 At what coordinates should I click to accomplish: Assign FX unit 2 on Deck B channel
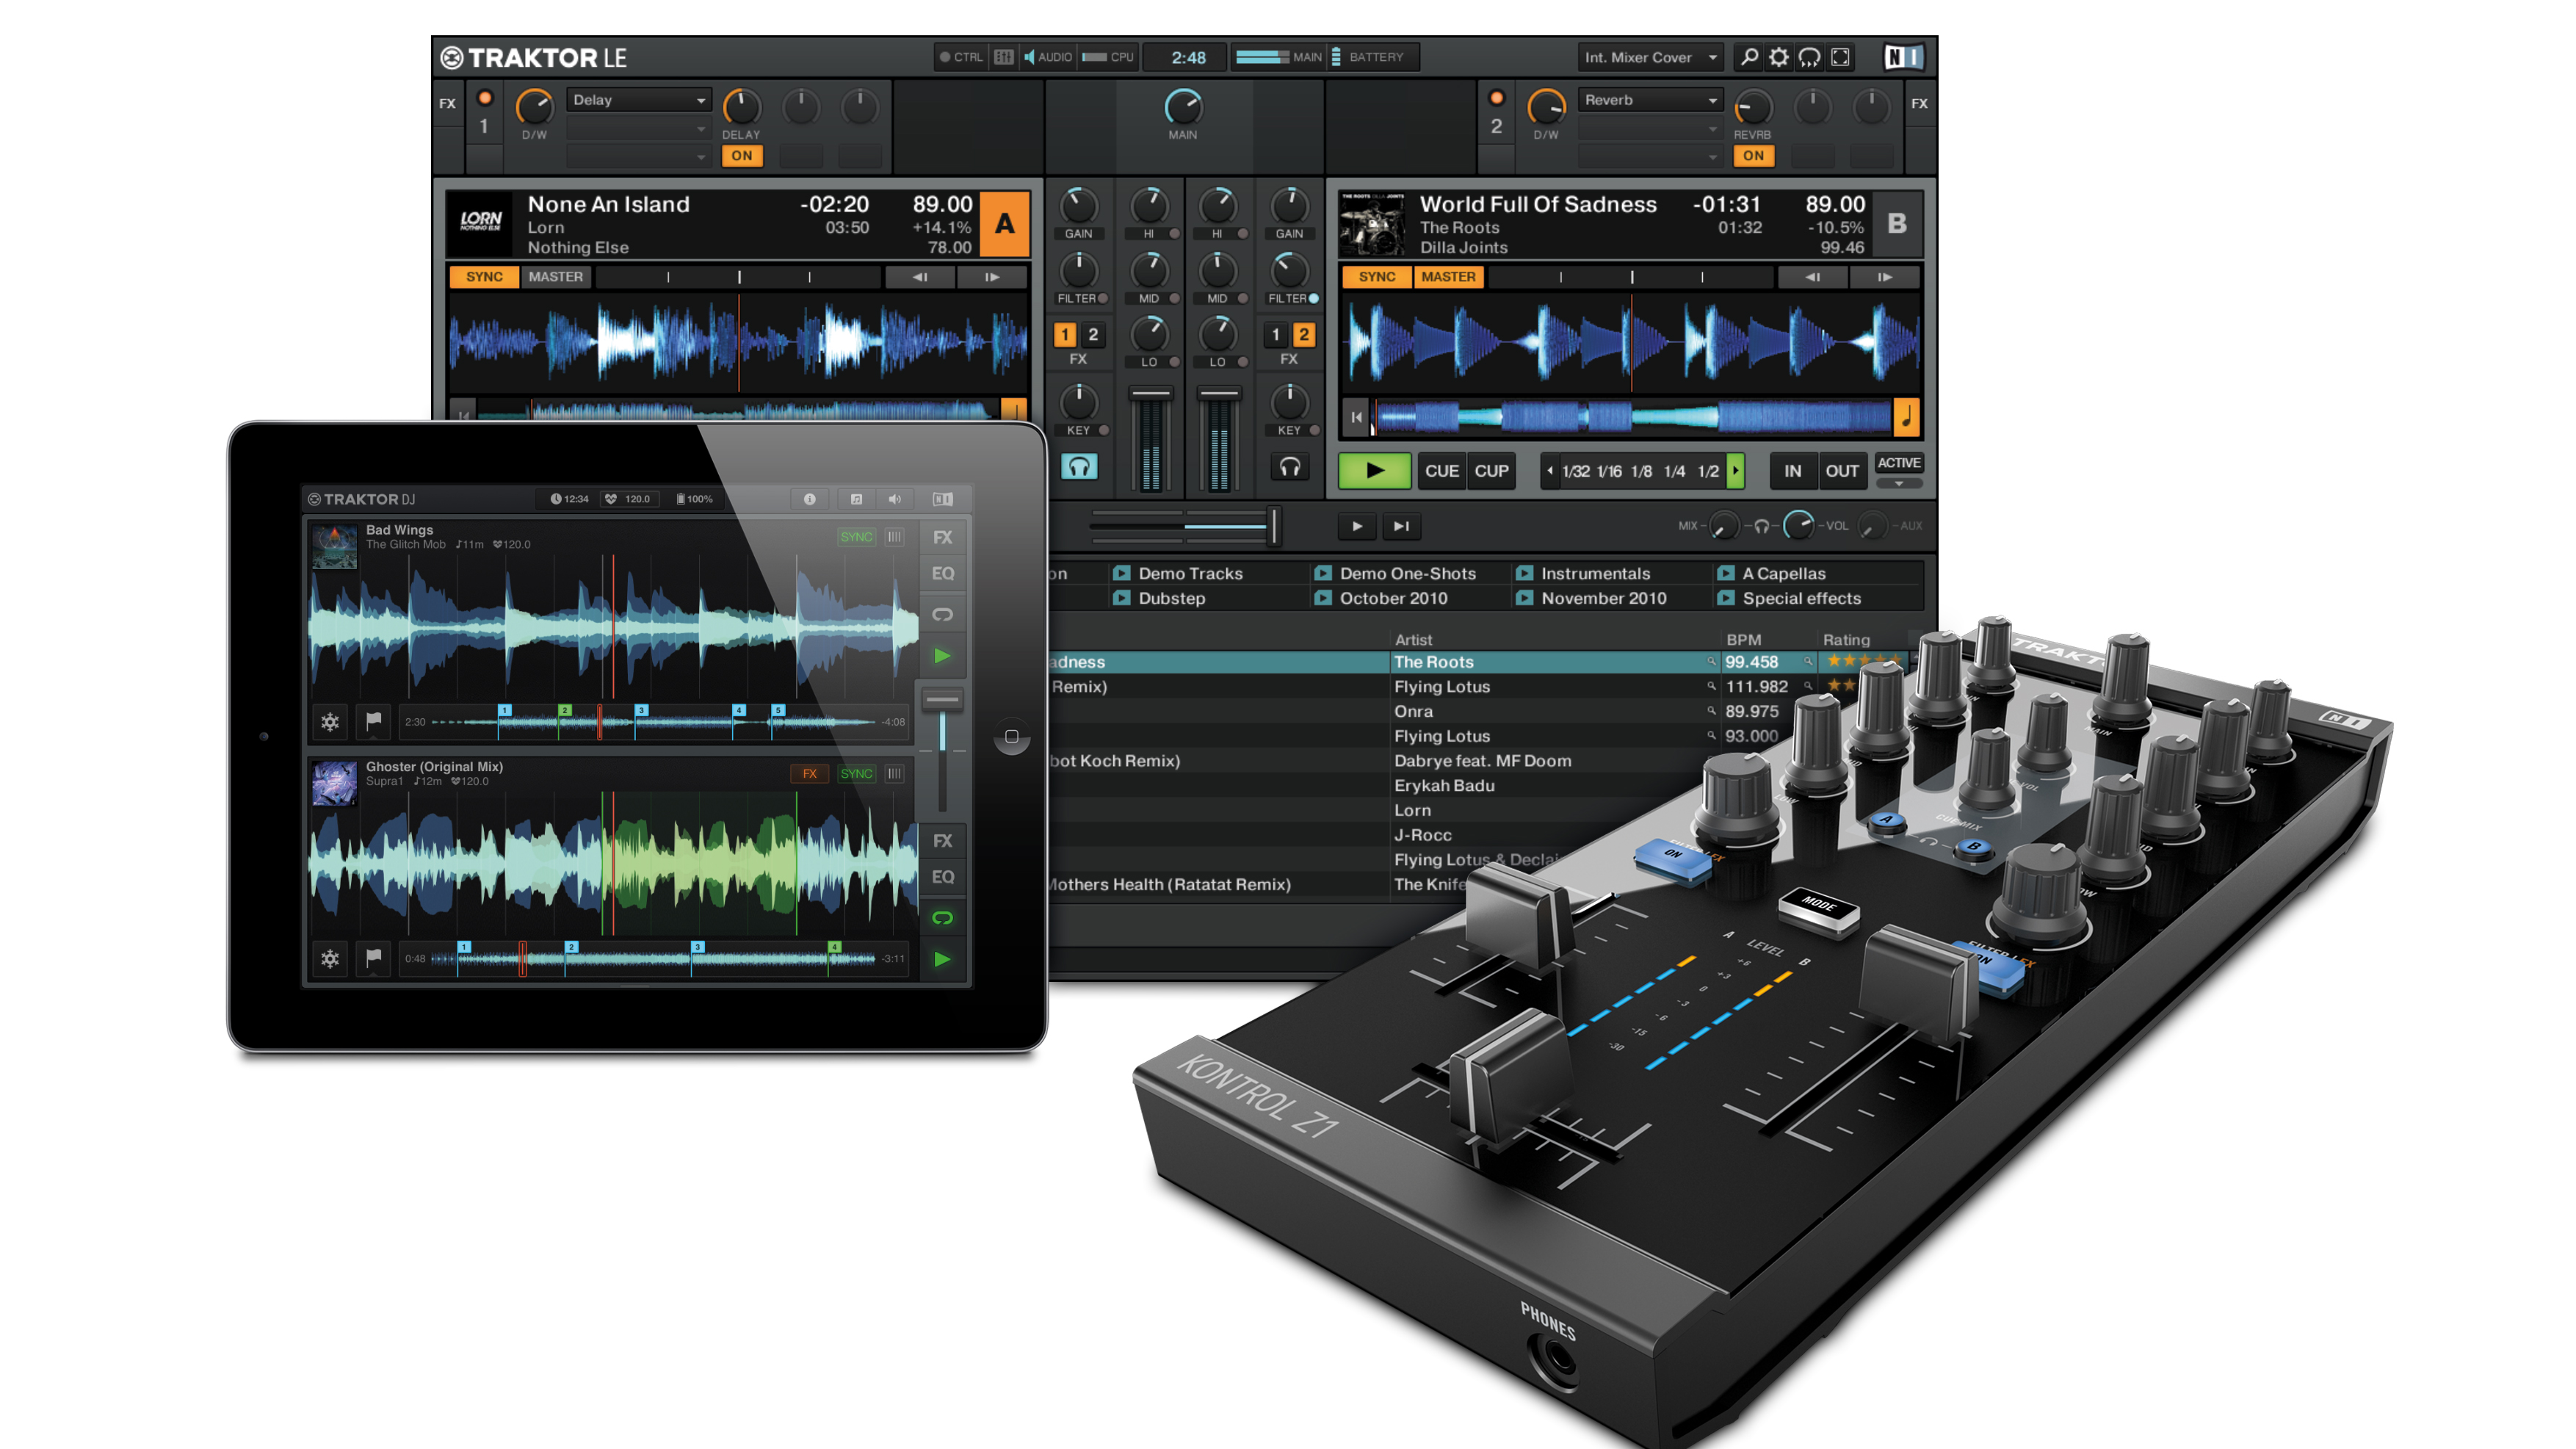(1304, 335)
